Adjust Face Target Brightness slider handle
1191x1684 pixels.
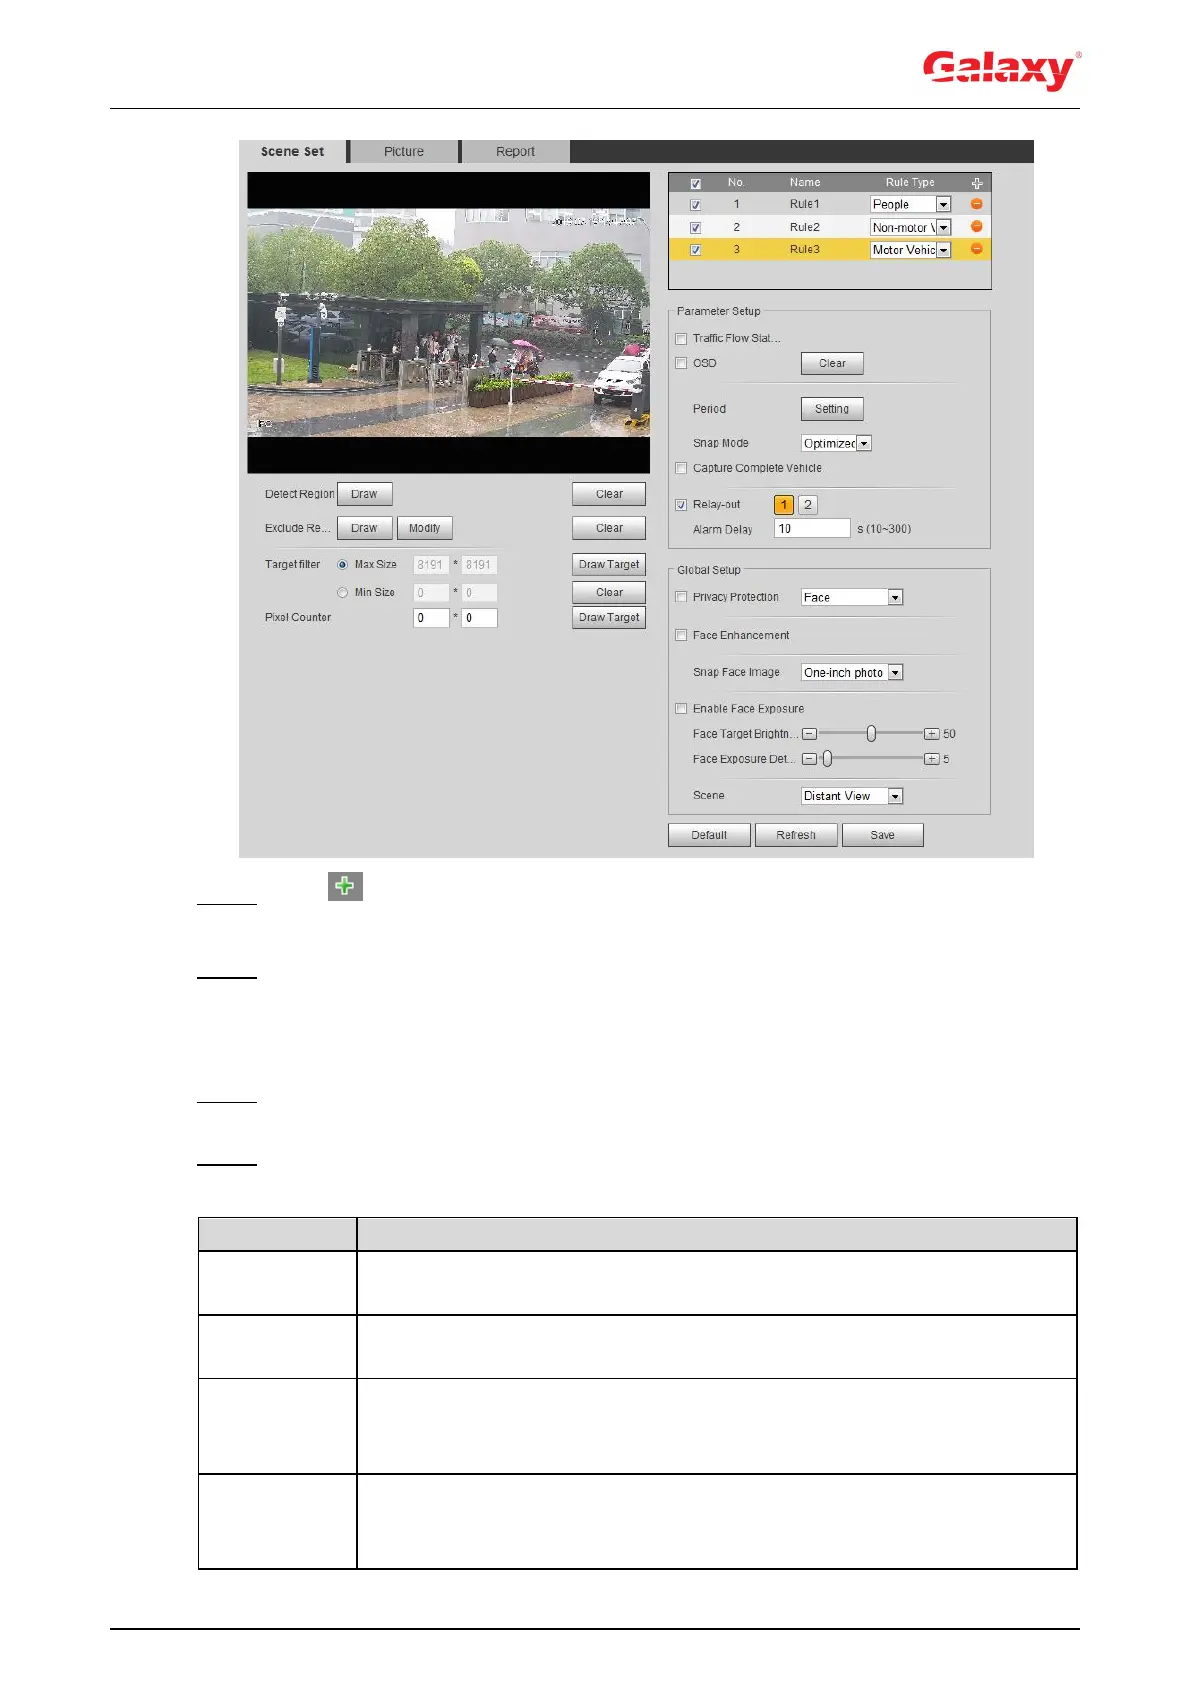(x=871, y=734)
